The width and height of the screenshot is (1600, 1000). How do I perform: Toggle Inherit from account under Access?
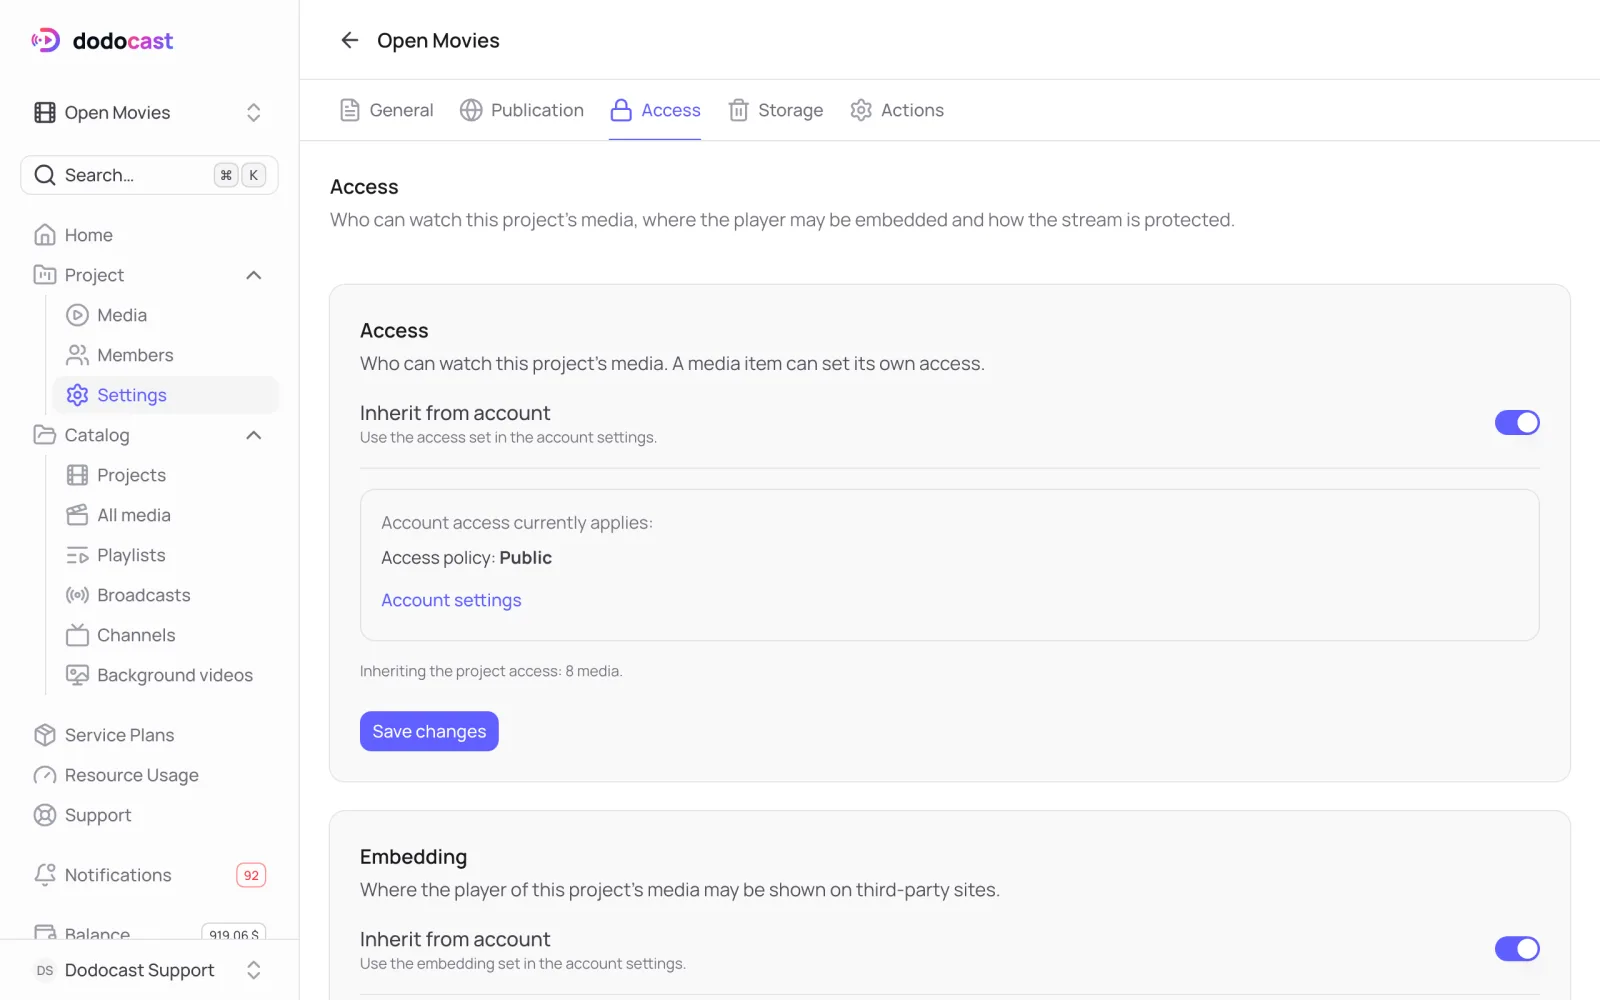pos(1517,423)
